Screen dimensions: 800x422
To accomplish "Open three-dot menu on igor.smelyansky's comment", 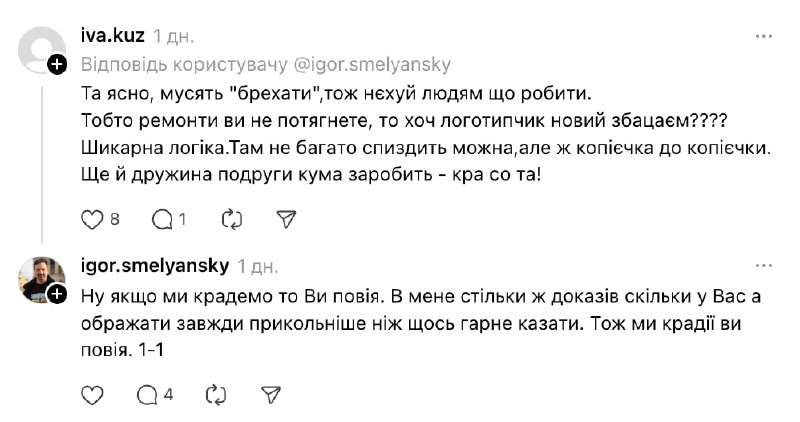I will (x=763, y=265).
